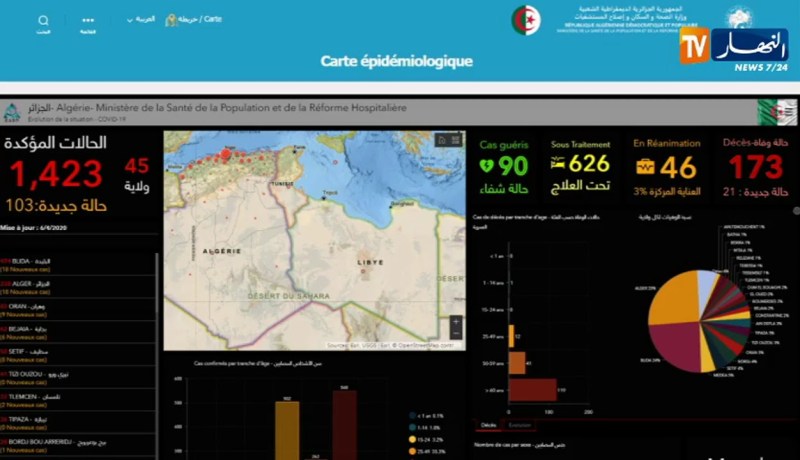Image resolution: width=800 pixels, height=460 pixels.
Task: Click the 626 Sous Traitement figure
Action: [x=589, y=164]
